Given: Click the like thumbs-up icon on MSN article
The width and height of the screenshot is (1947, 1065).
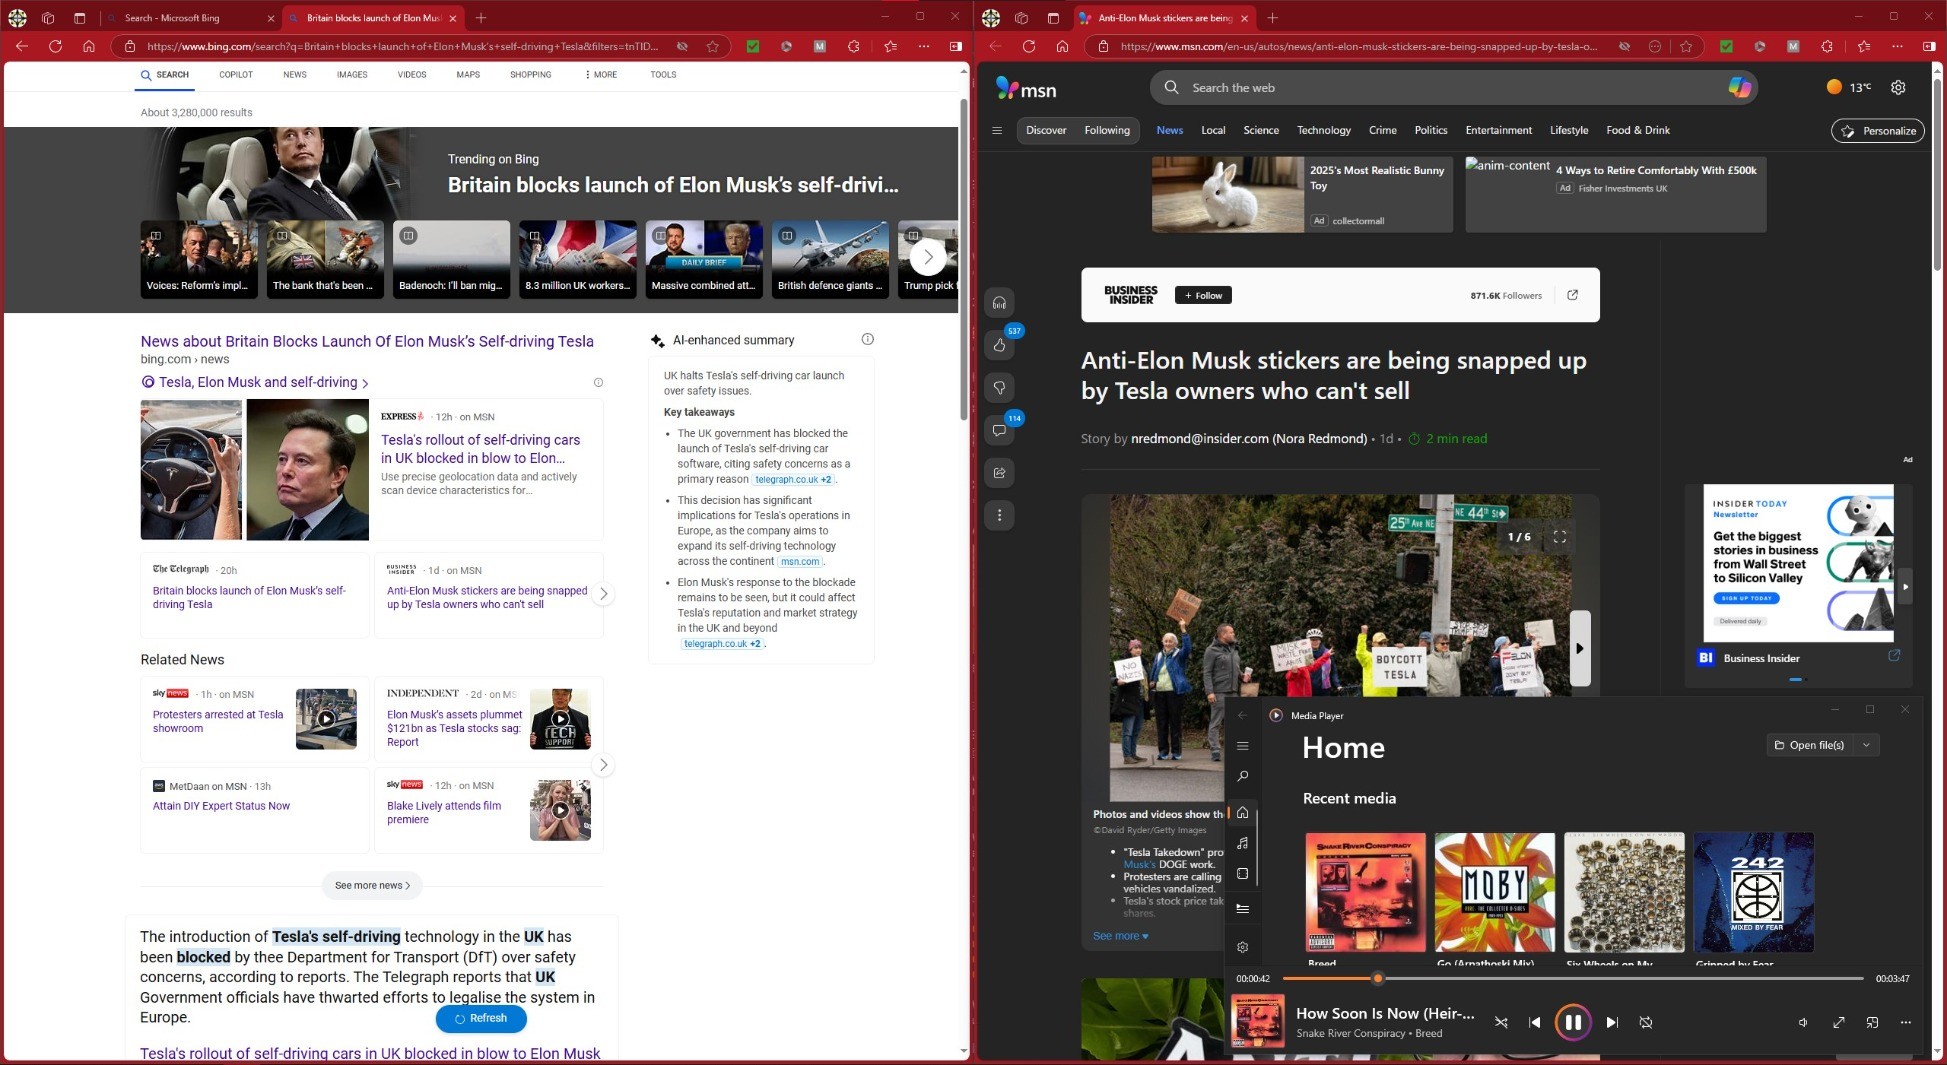Looking at the screenshot, I should tap(999, 345).
